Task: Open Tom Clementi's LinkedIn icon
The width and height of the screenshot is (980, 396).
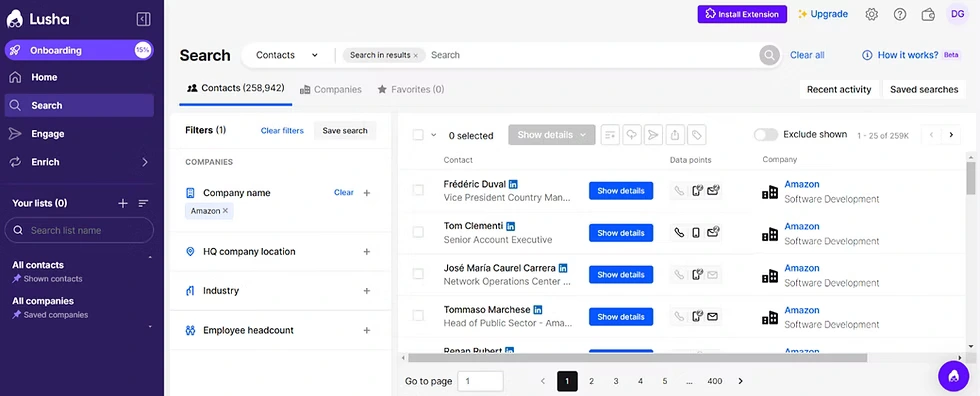Action: (511, 226)
